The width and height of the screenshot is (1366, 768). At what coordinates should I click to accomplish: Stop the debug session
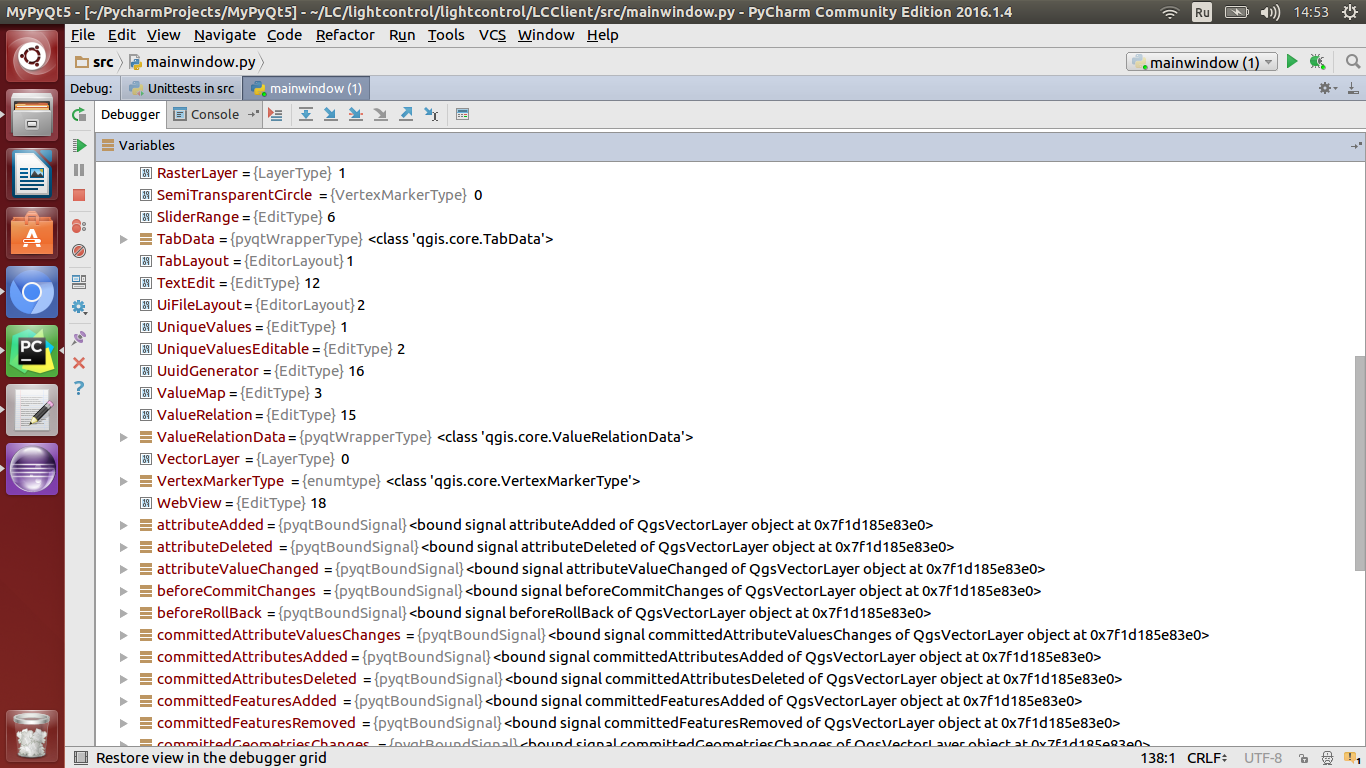click(x=79, y=196)
